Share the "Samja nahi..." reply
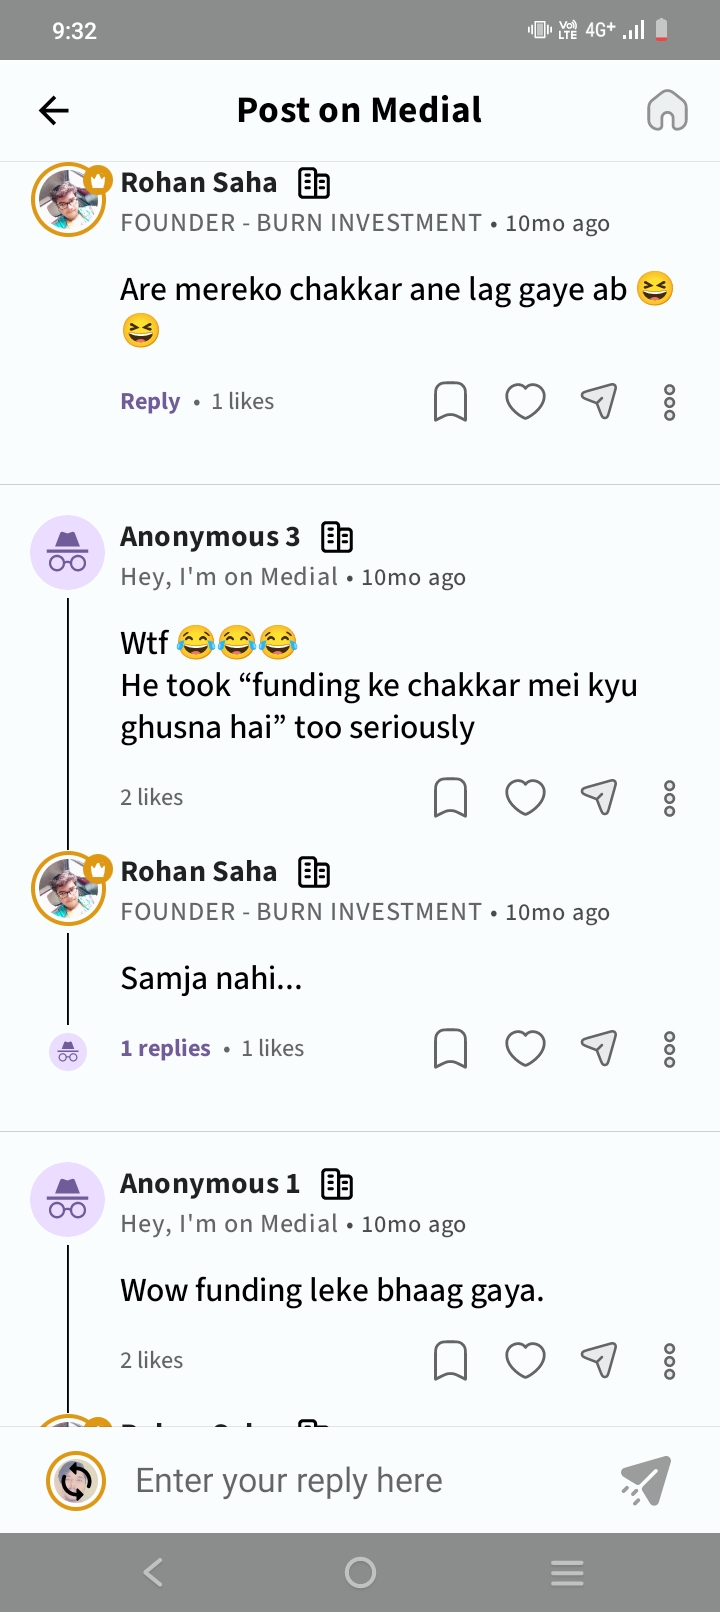The height and width of the screenshot is (1612, 720). 599,1049
